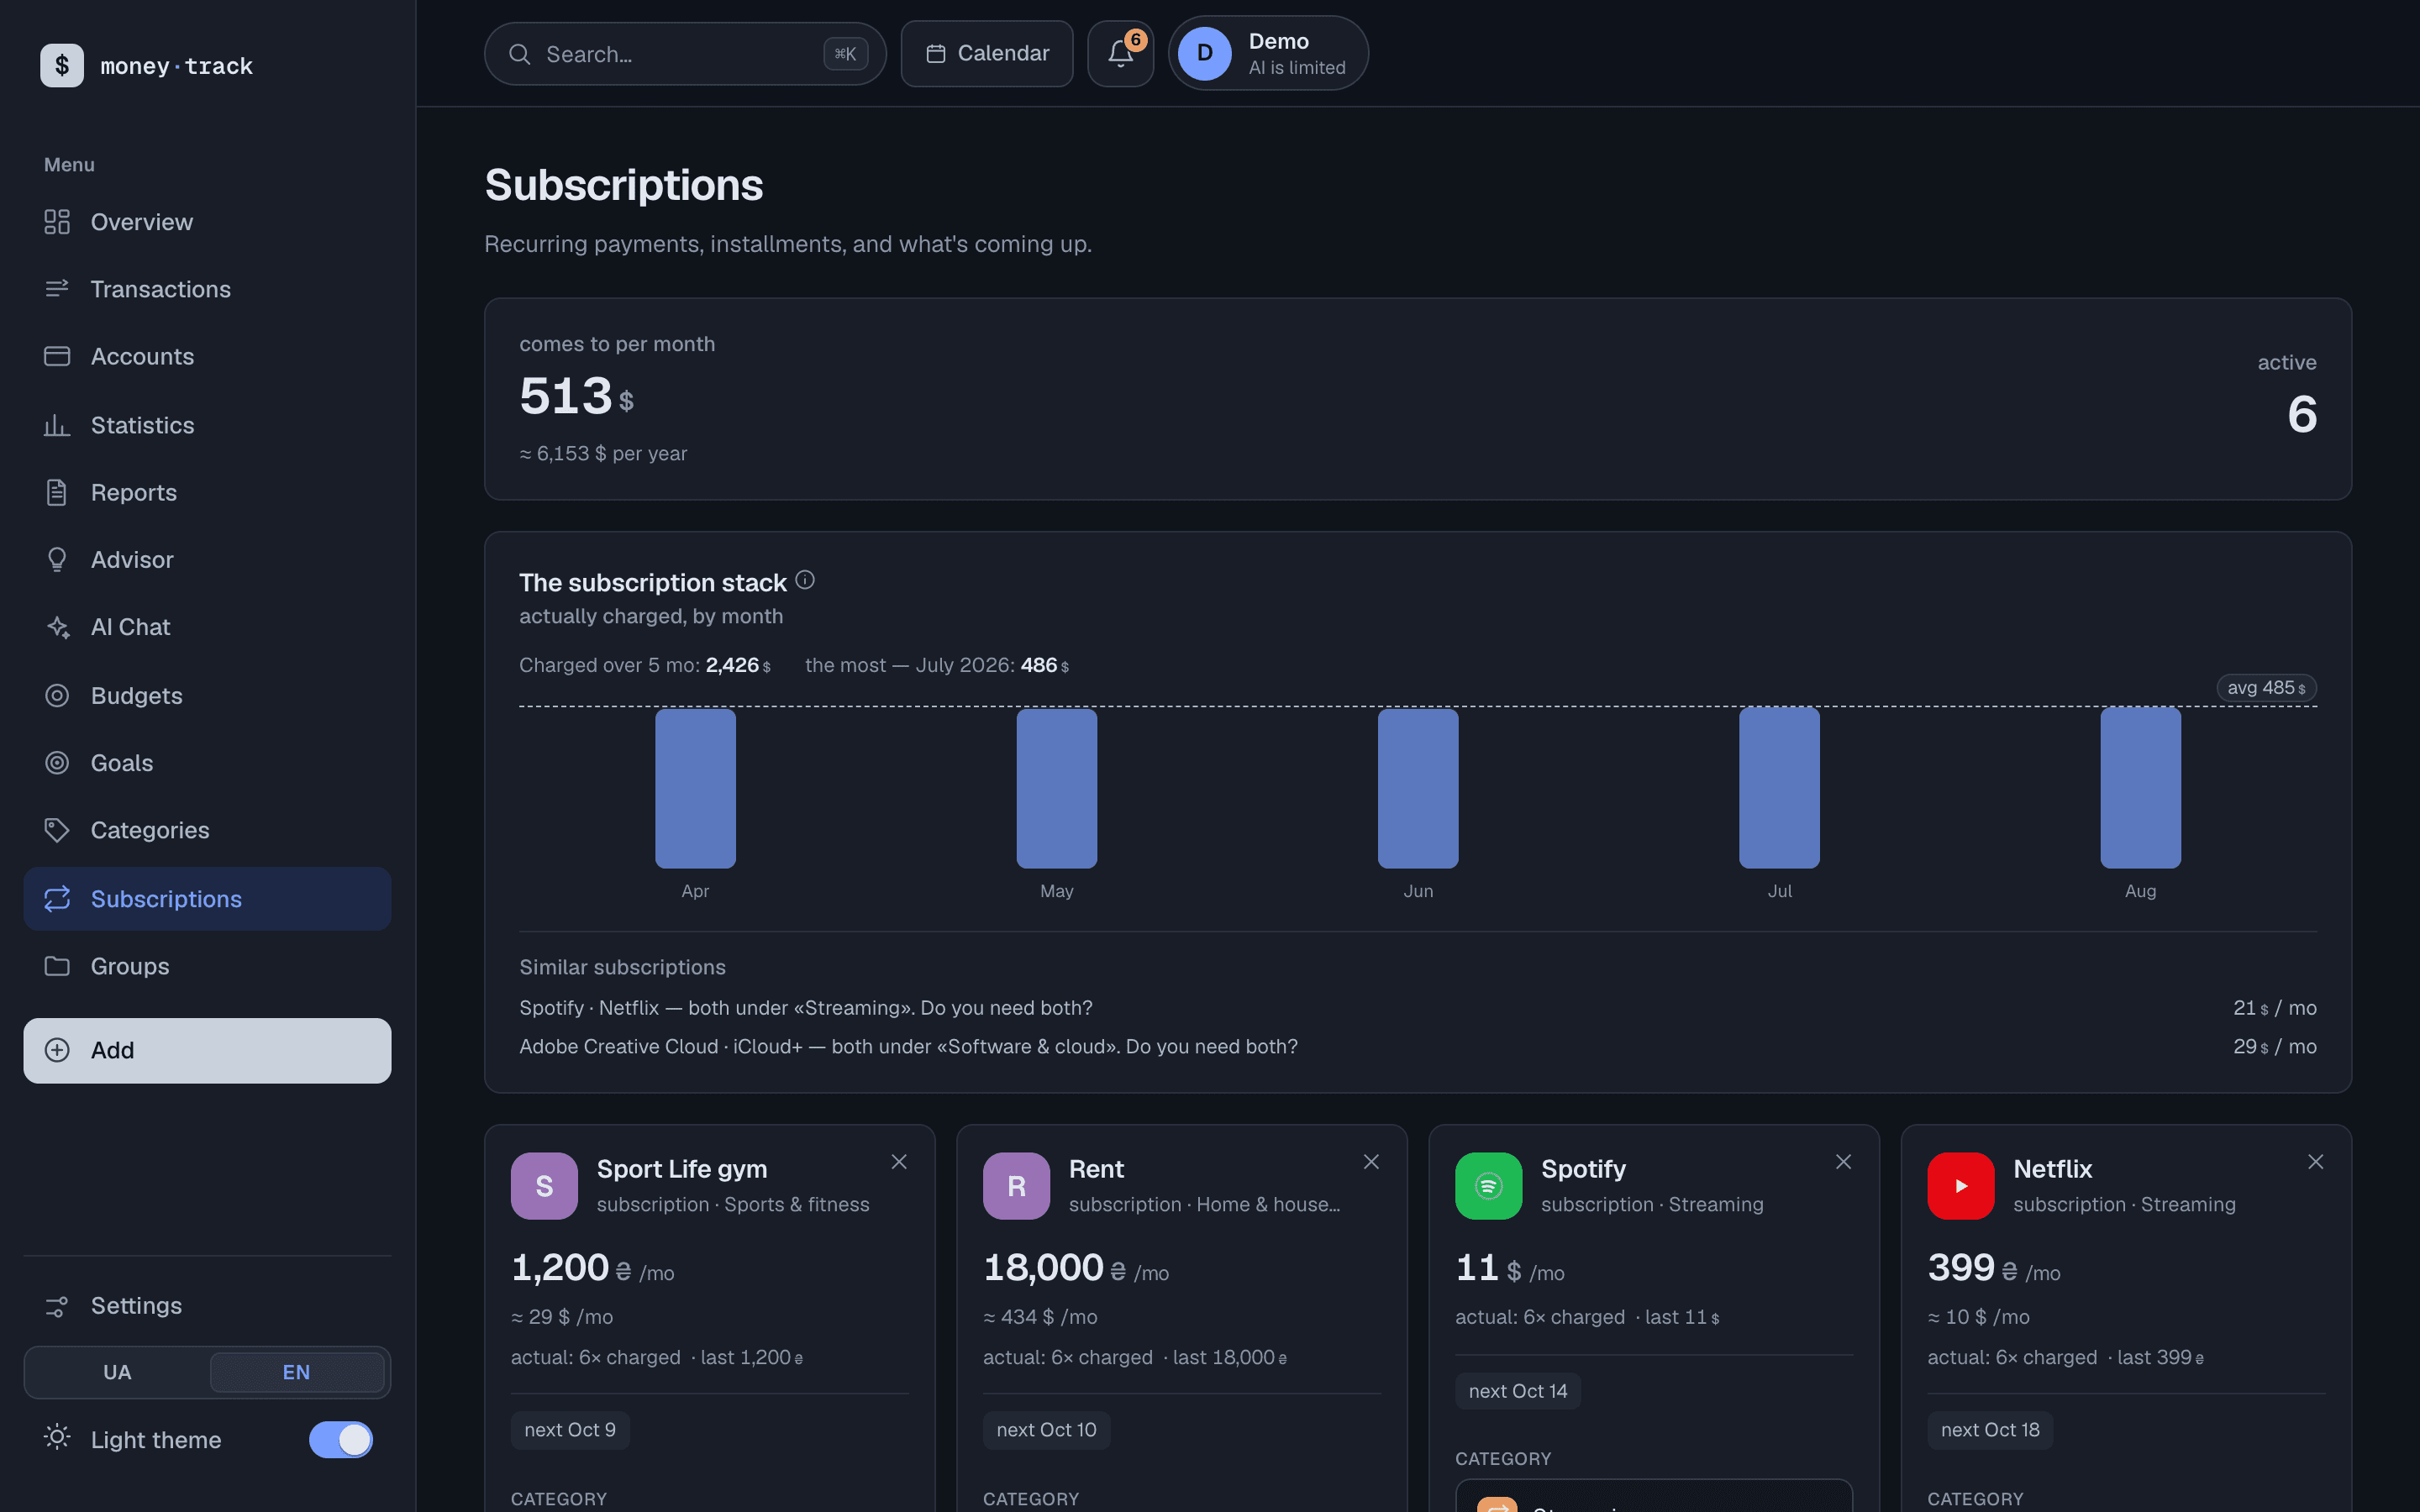
Task: Click the Sport Life gym S avatar
Action: coord(544,1186)
